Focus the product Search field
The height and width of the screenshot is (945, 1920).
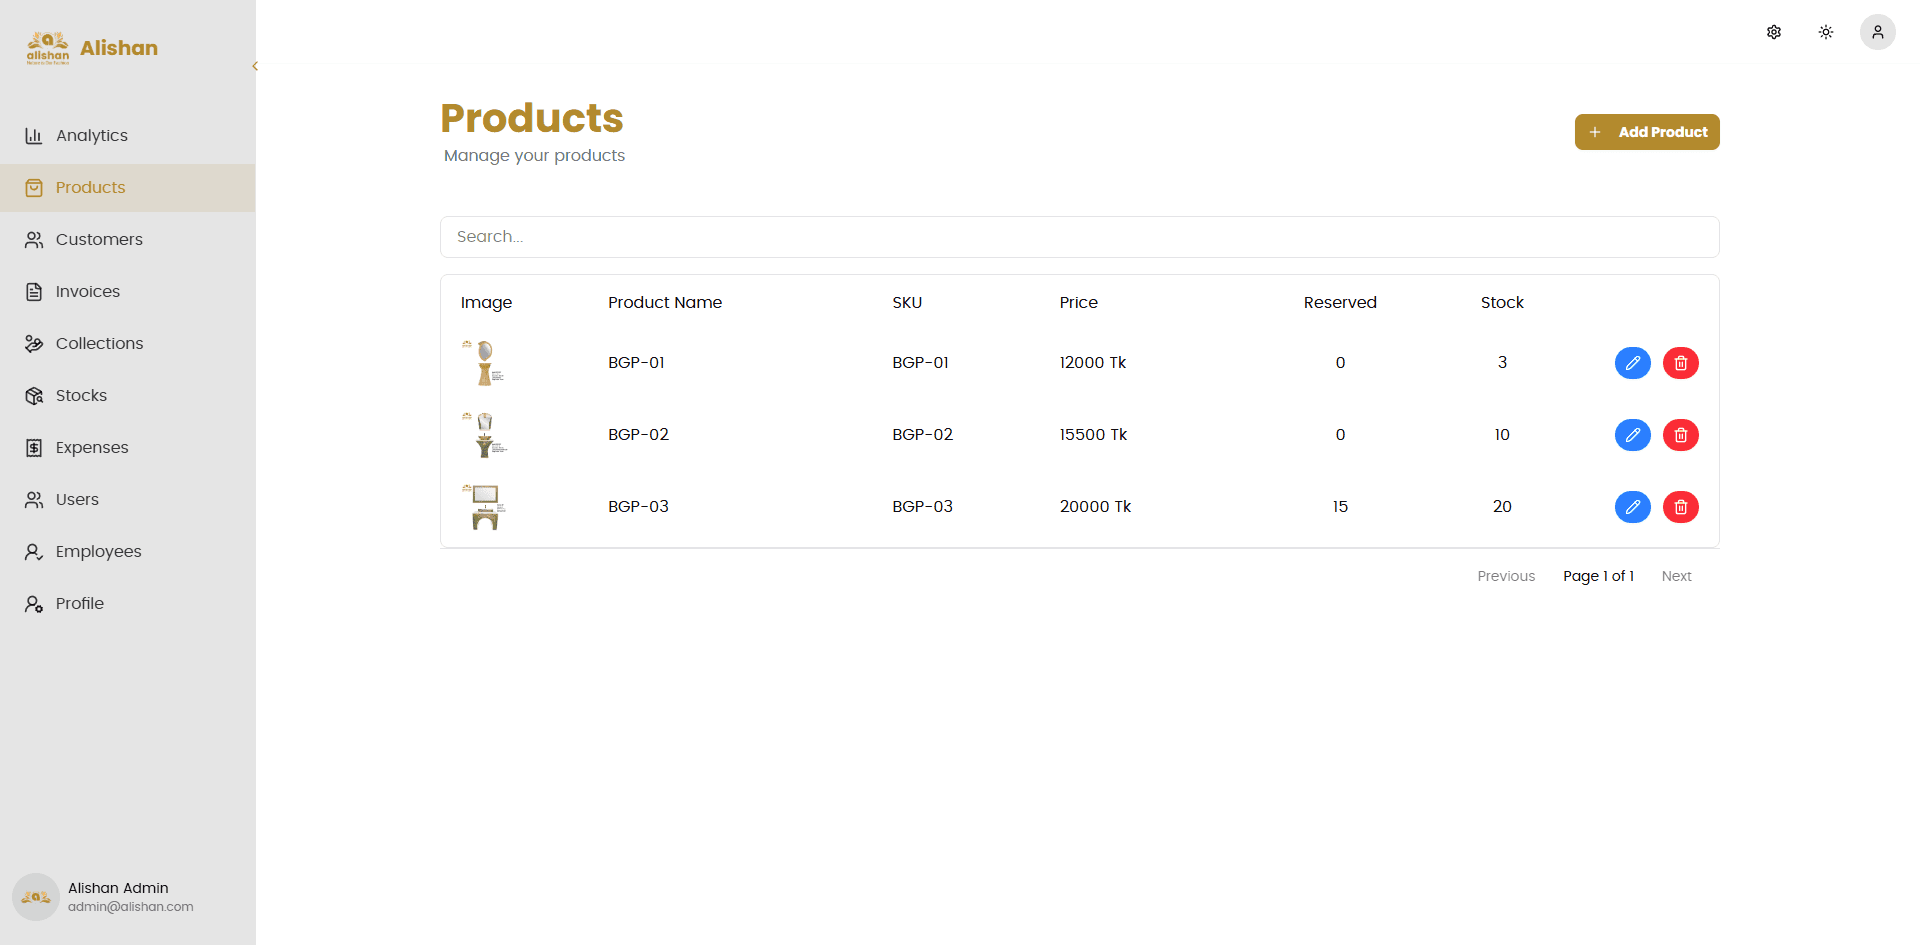click(x=1080, y=237)
